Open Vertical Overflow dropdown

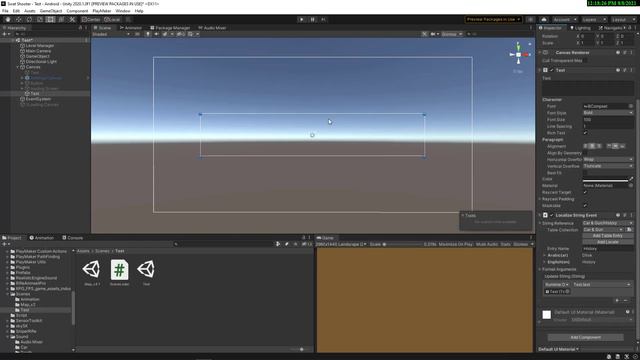pos(608,166)
